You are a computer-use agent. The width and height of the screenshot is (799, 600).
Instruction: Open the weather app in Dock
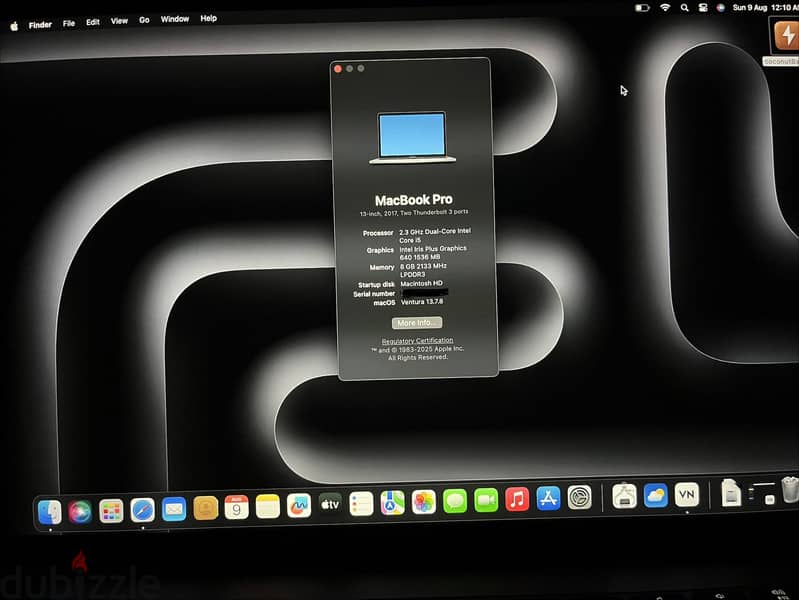[x=655, y=495]
